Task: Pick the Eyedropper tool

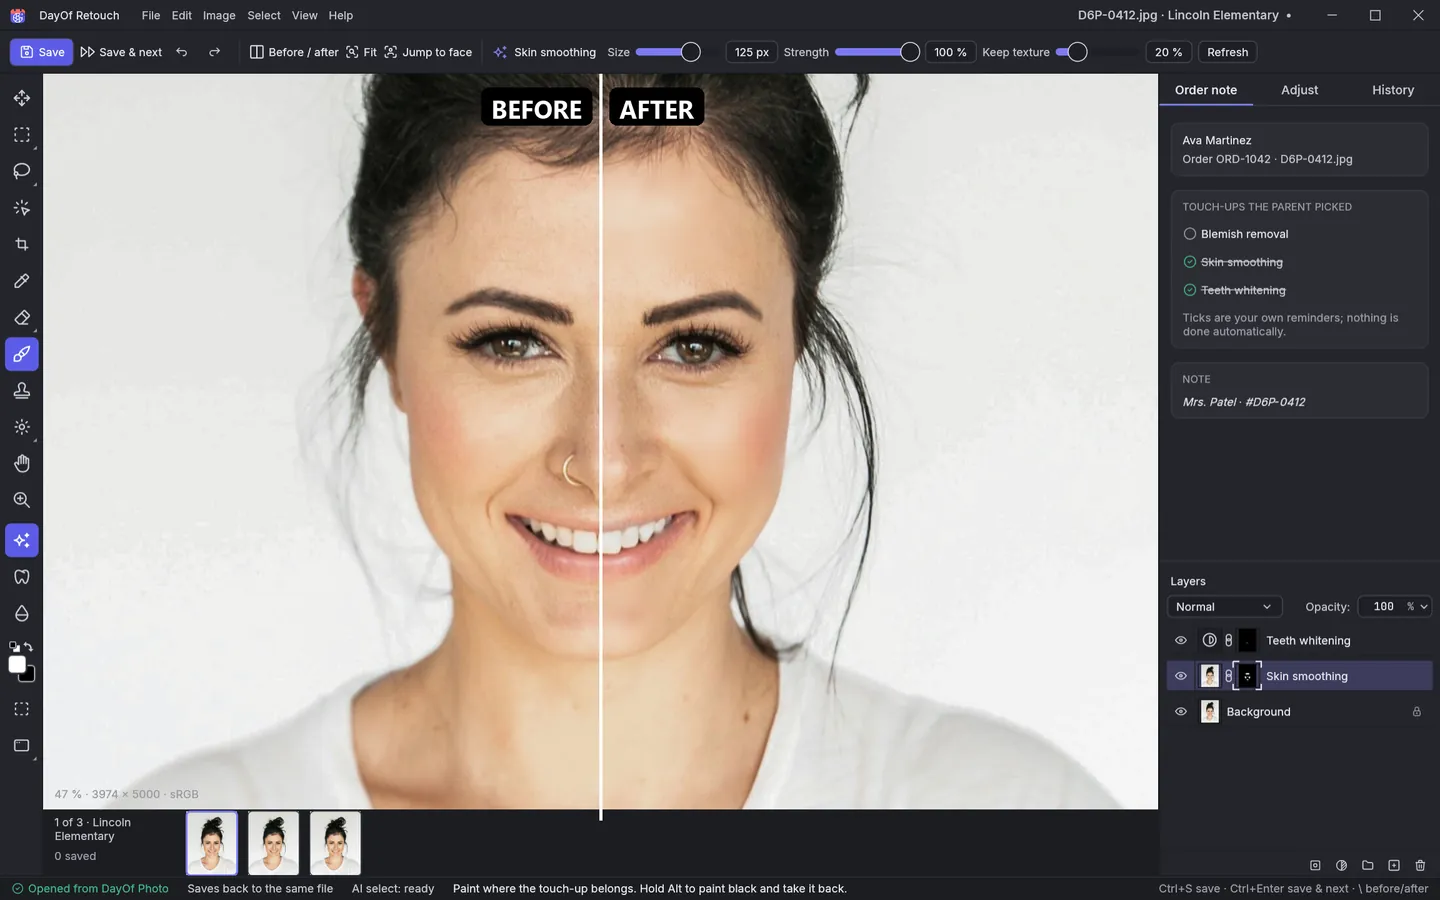Action: pyautogui.click(x=22, y=281)
